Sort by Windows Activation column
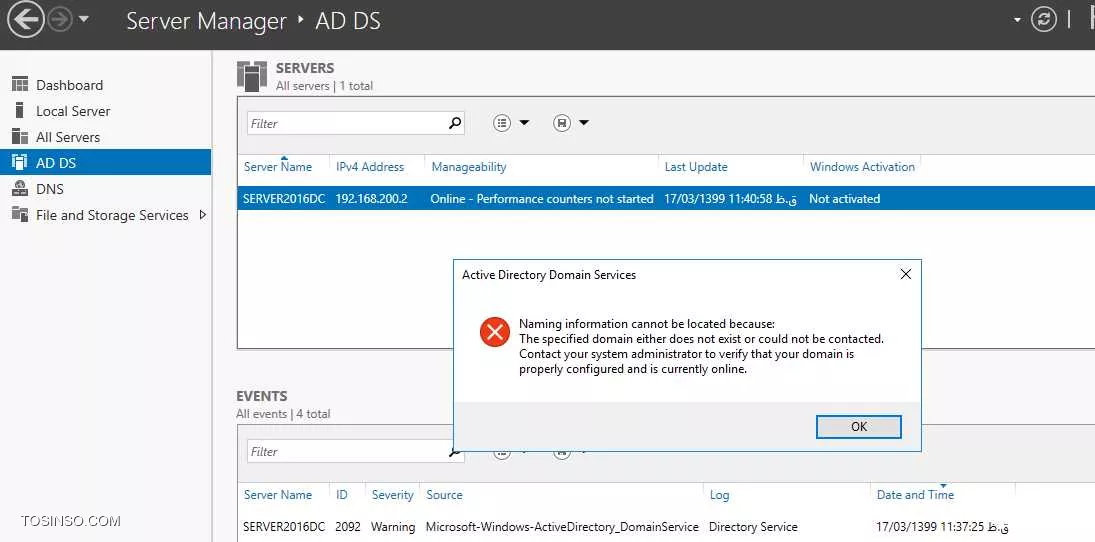Image resolution: width=1095 pixels, height=542 pixels. point(862,167)
